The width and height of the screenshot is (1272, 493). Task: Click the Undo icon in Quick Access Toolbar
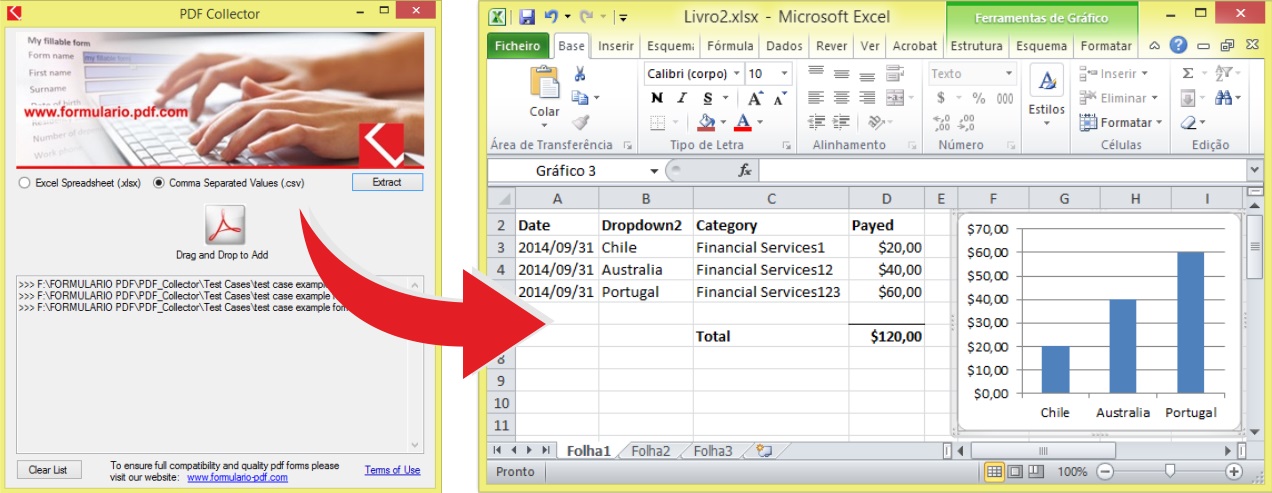tap(552, 17)
